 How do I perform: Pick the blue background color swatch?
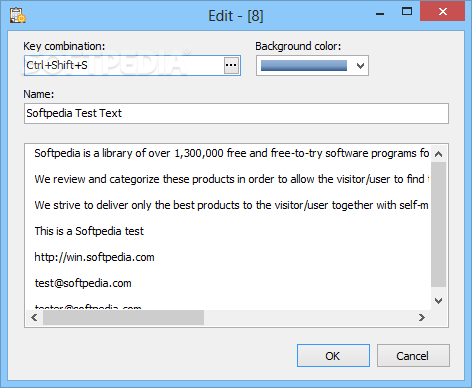pyautogui.click(x=304, y=66)
